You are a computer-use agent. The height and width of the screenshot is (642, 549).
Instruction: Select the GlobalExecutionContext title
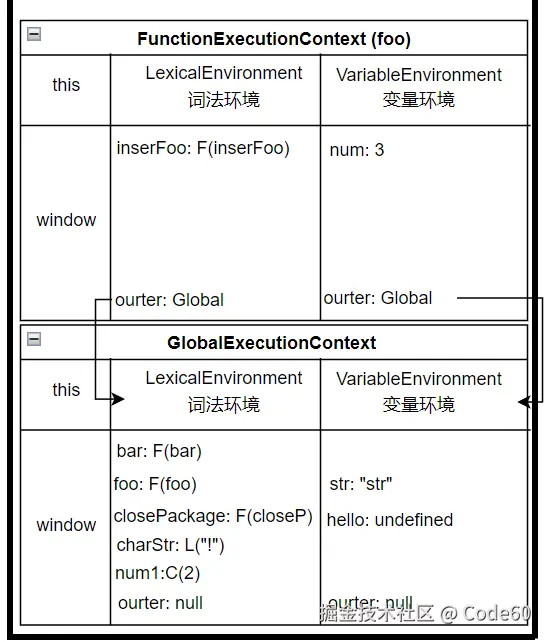click(271, 343)
